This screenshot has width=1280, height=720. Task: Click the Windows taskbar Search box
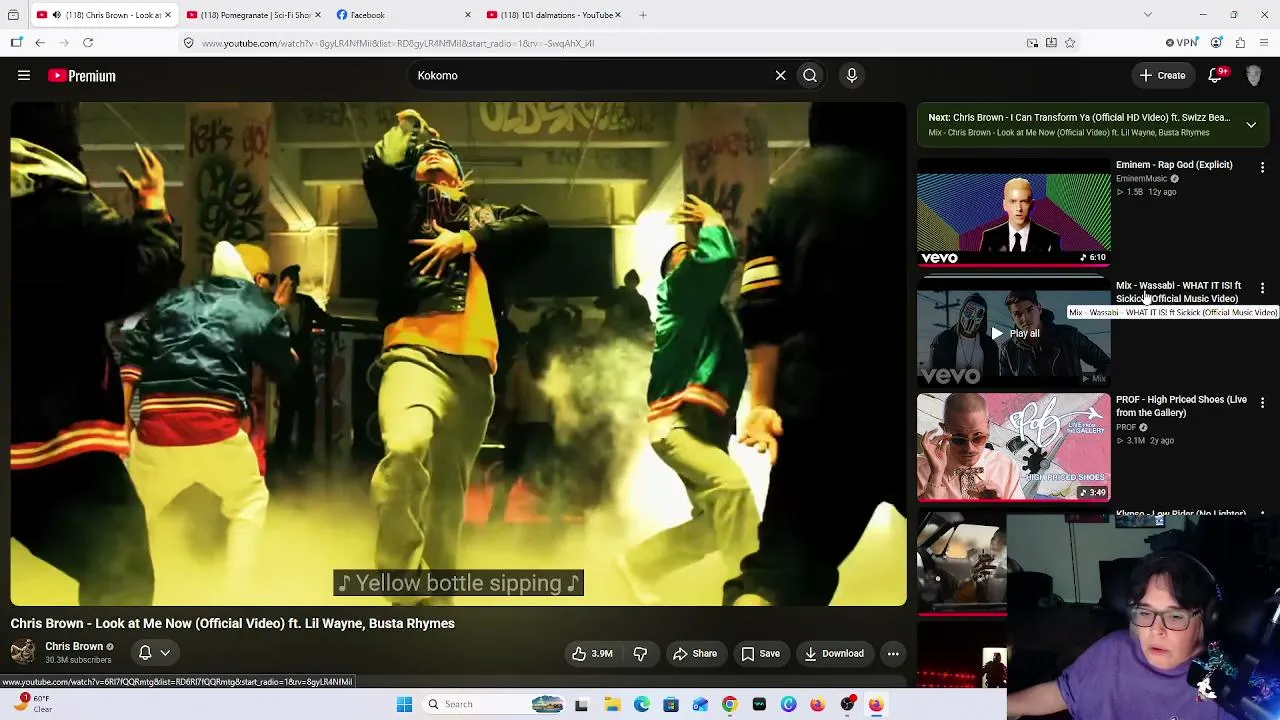click(494, 704)
